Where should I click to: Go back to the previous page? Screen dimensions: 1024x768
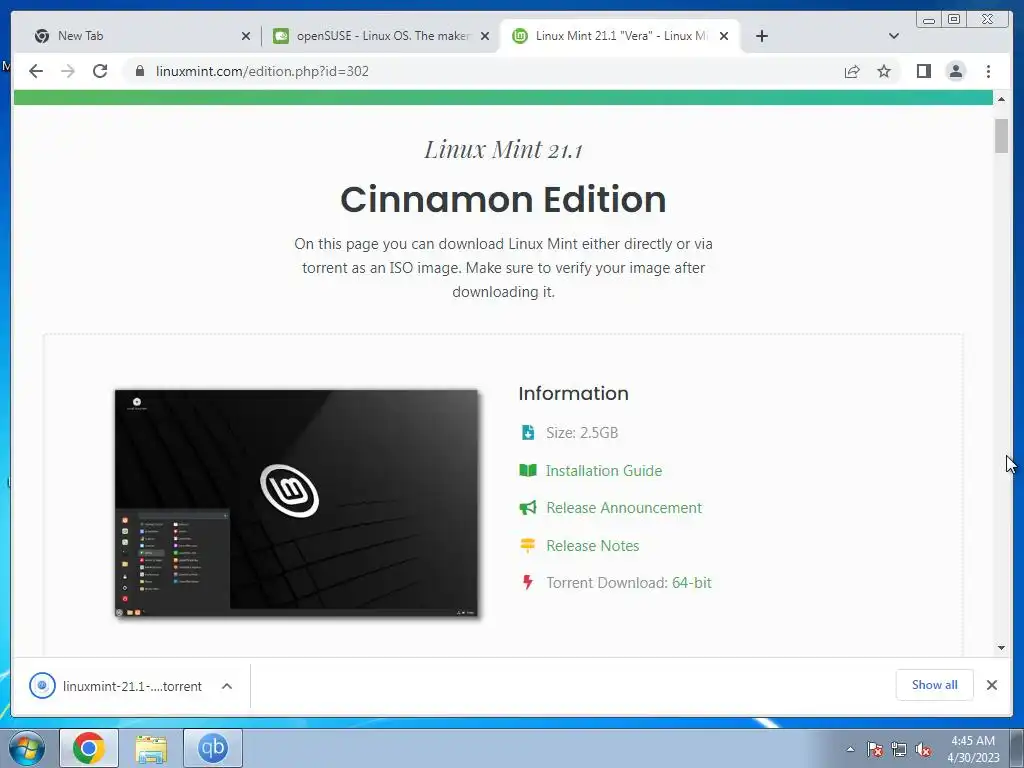pyautogui.click(x=36, y=71)
